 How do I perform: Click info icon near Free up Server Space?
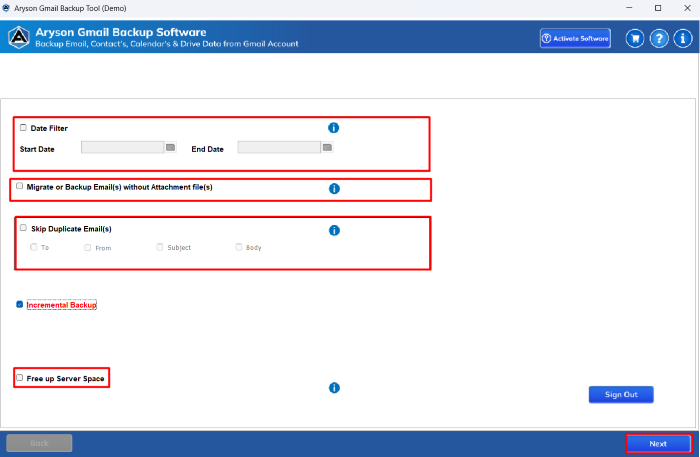[x=334, y=388]
